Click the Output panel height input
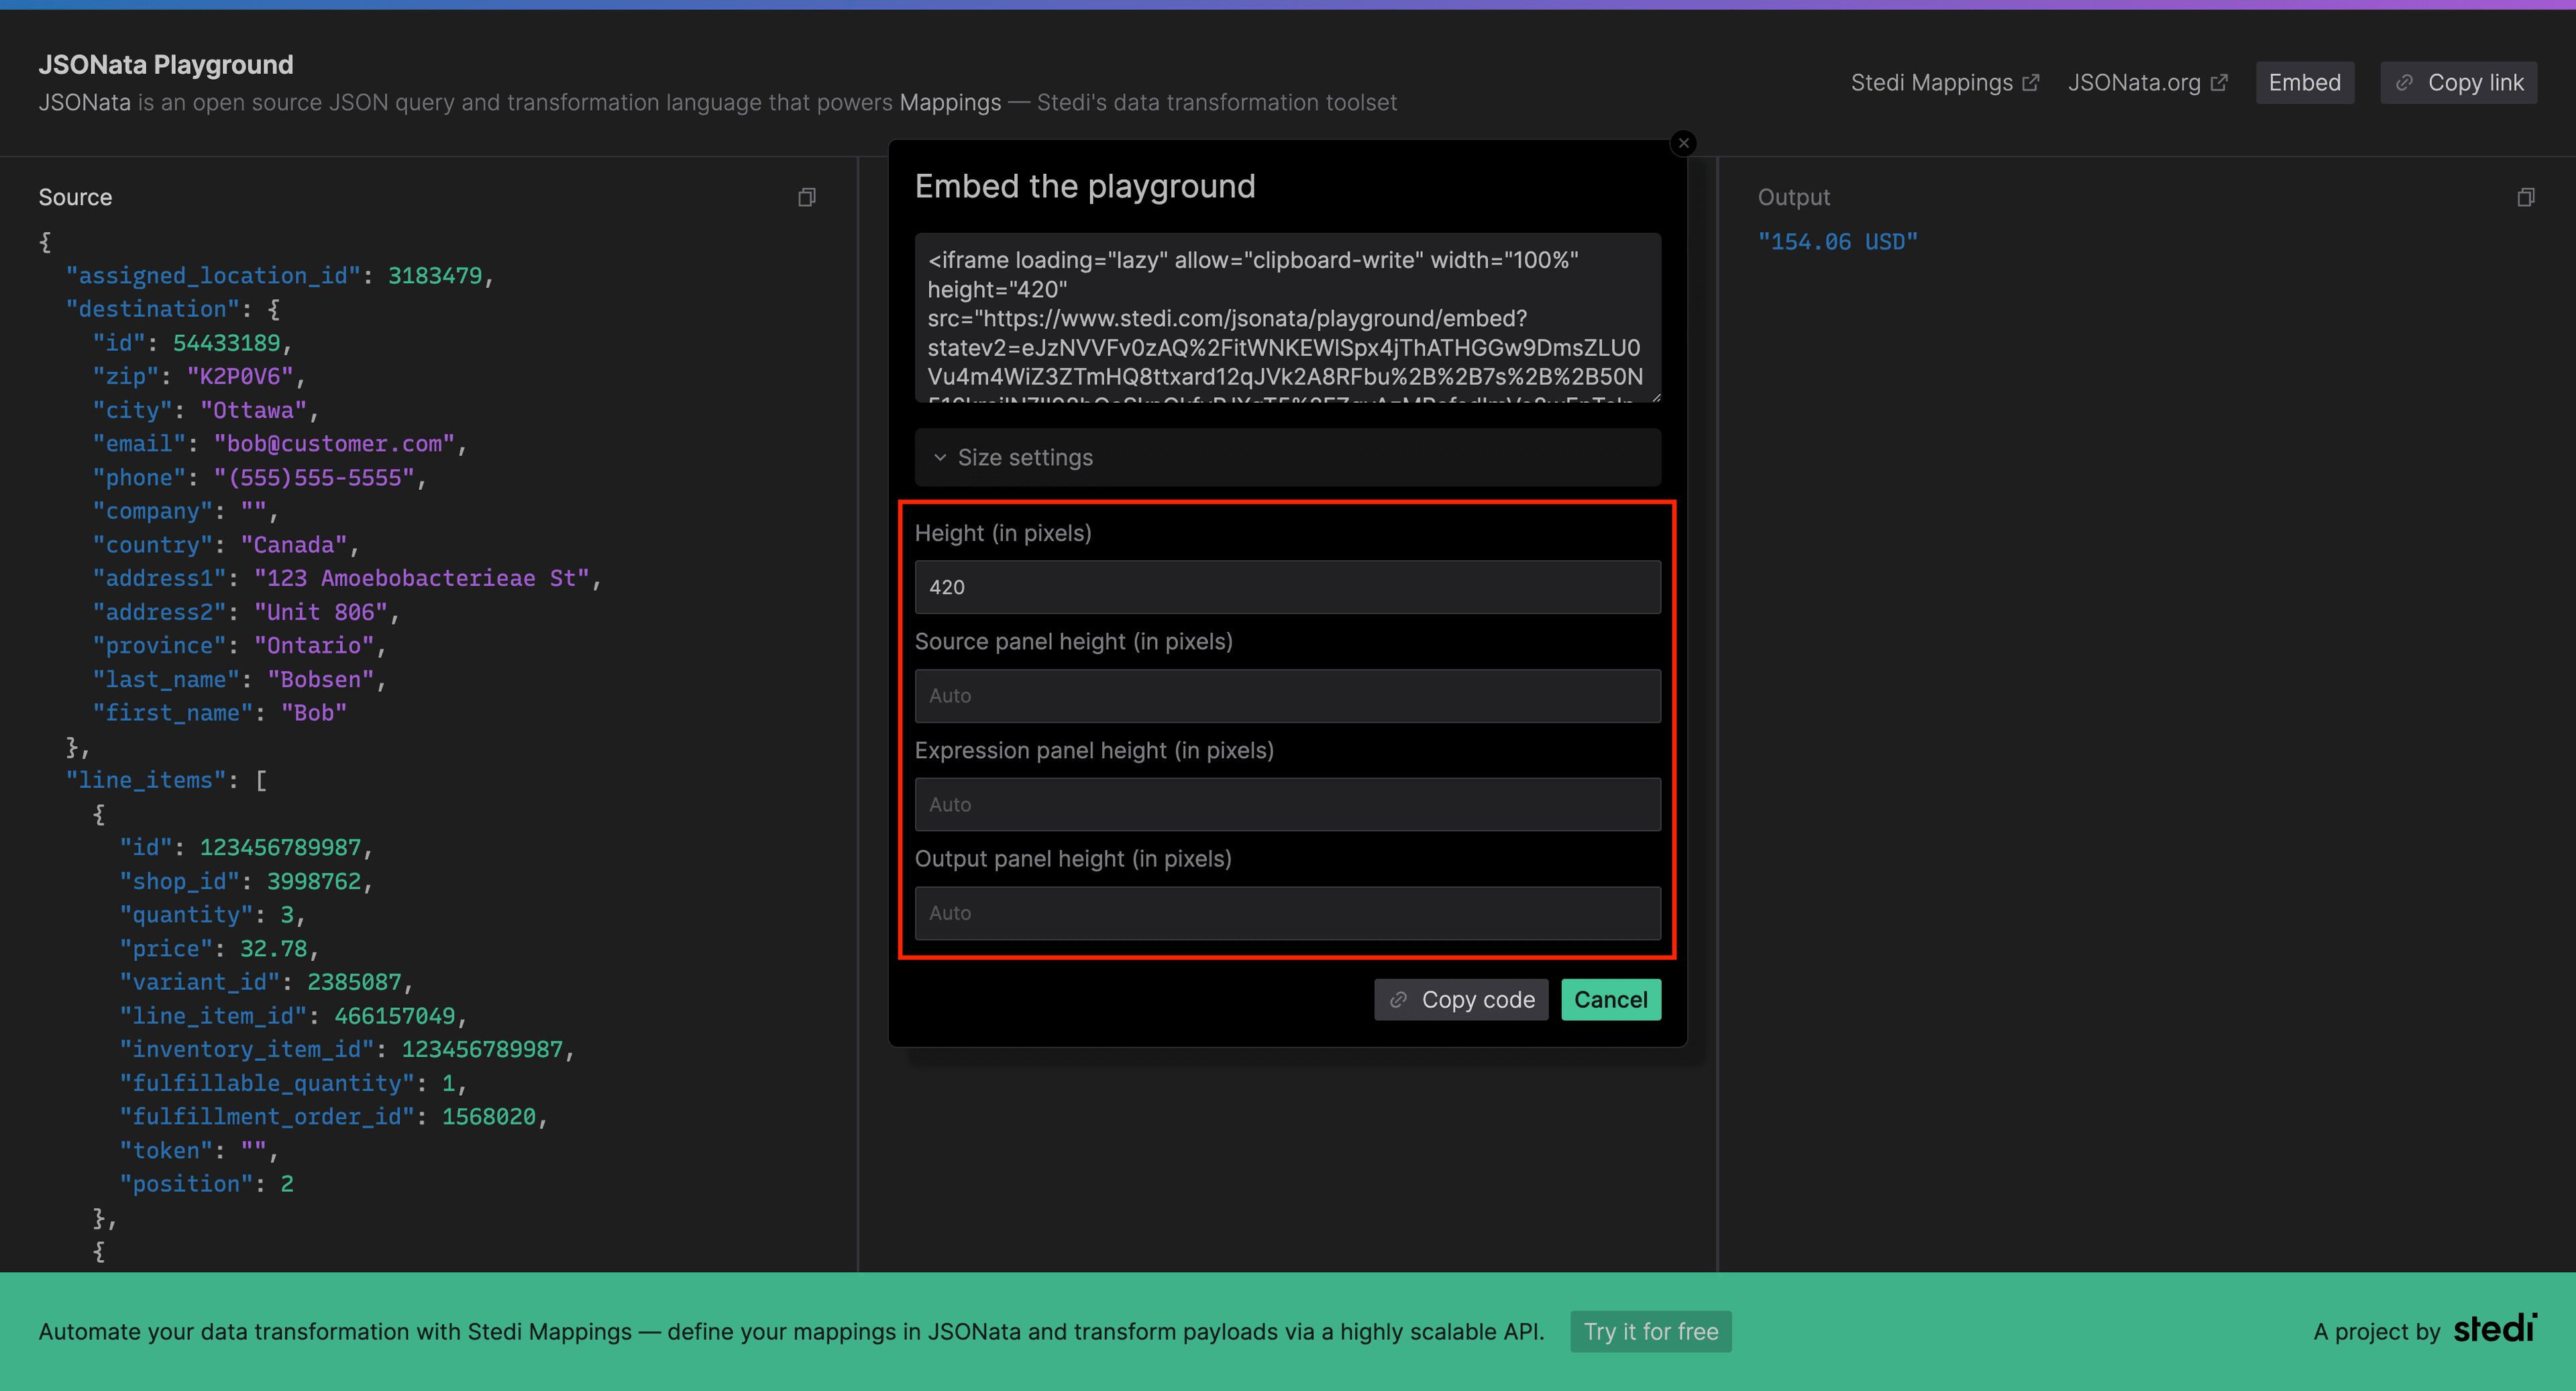Image resolution: width=2576 pixels, height=1391 pixels. (x=1286, y=912)
